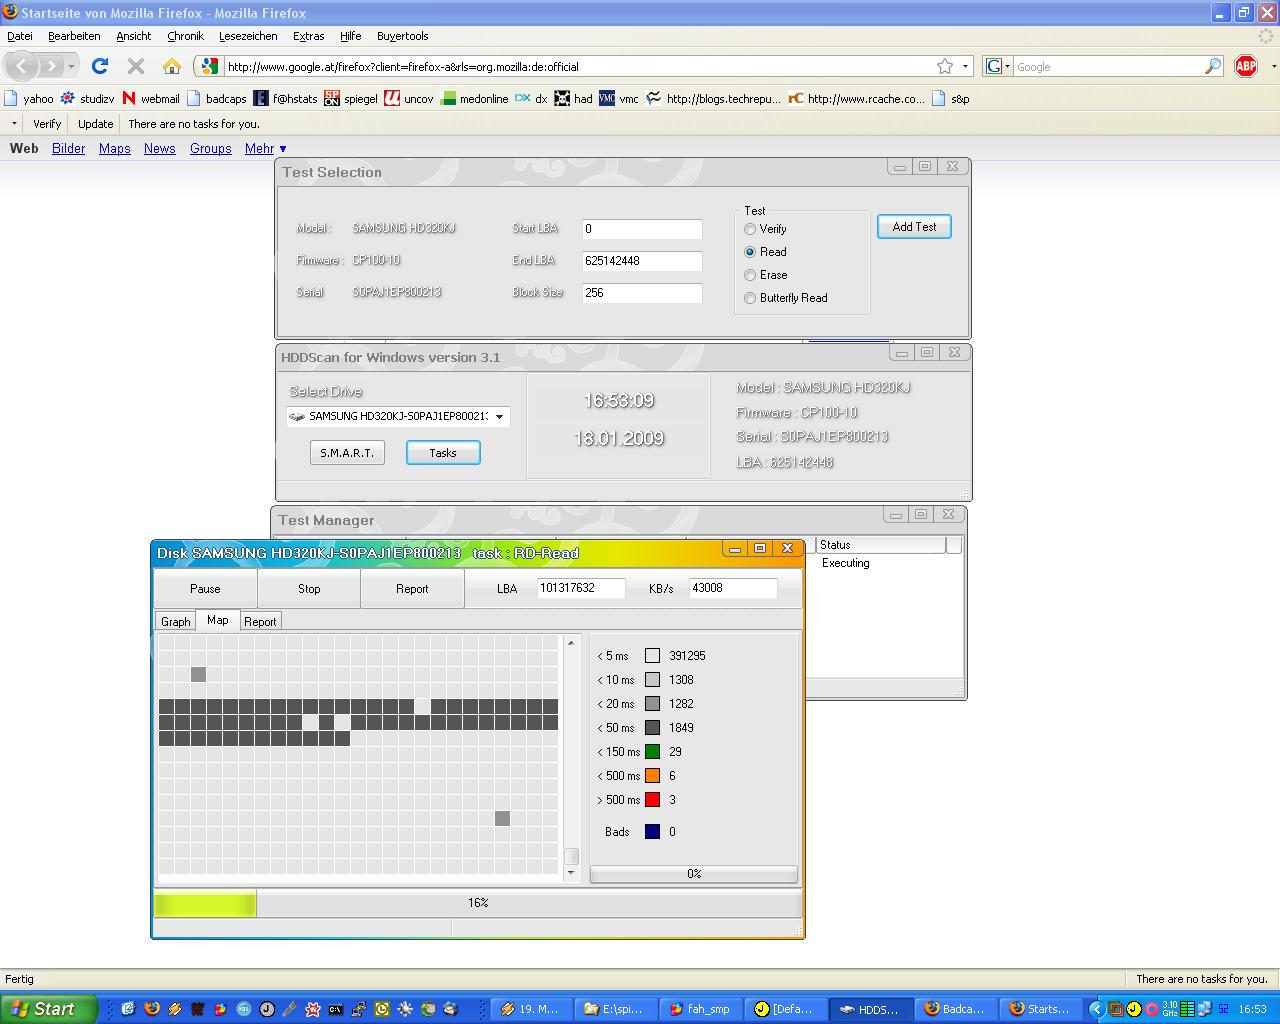The image size is (1280, 1024).
Task: Open the webmail bookmark
Action: point(151,98)
